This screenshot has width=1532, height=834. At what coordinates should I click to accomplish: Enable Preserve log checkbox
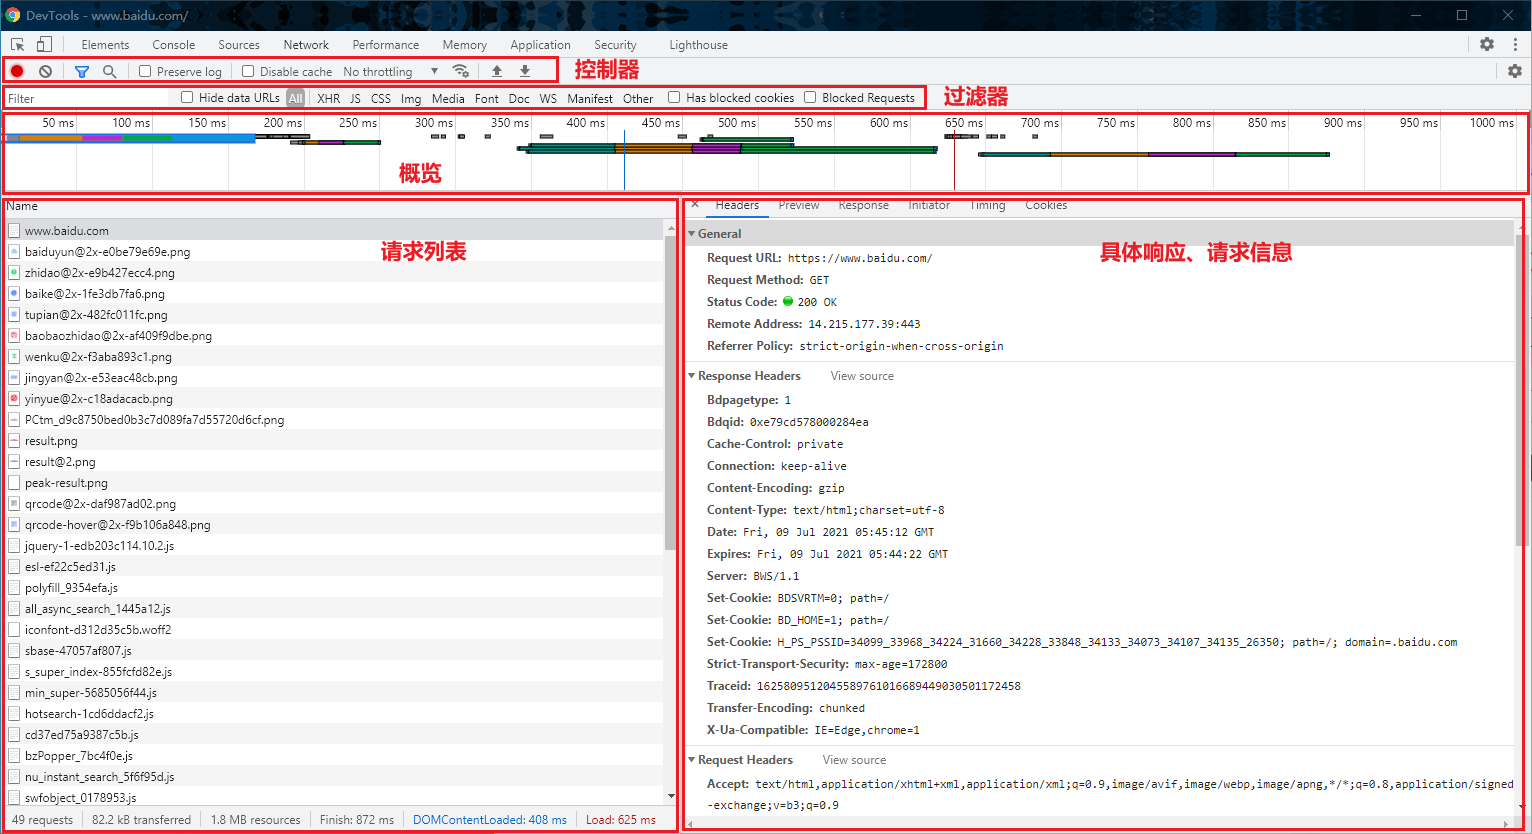[x=145, y=71]
